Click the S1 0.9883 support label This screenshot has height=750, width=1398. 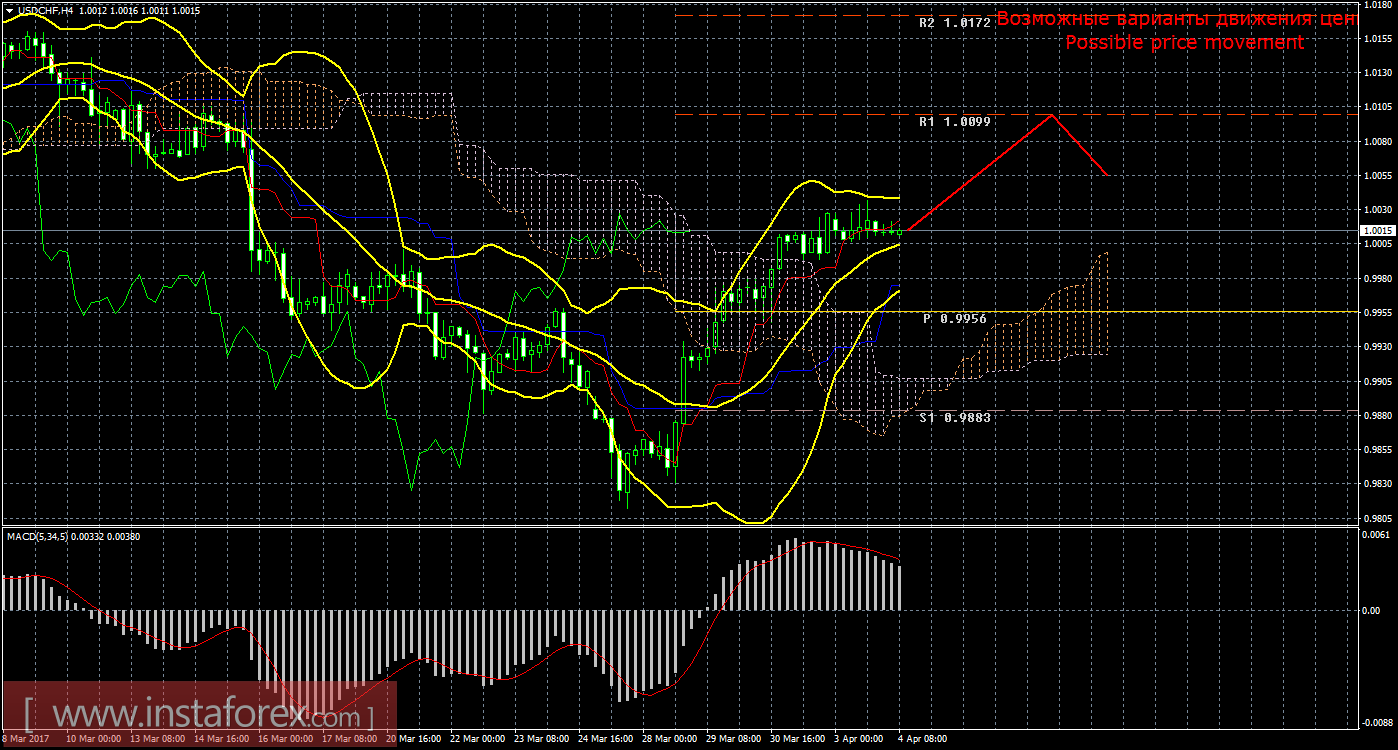click(955, 417)
